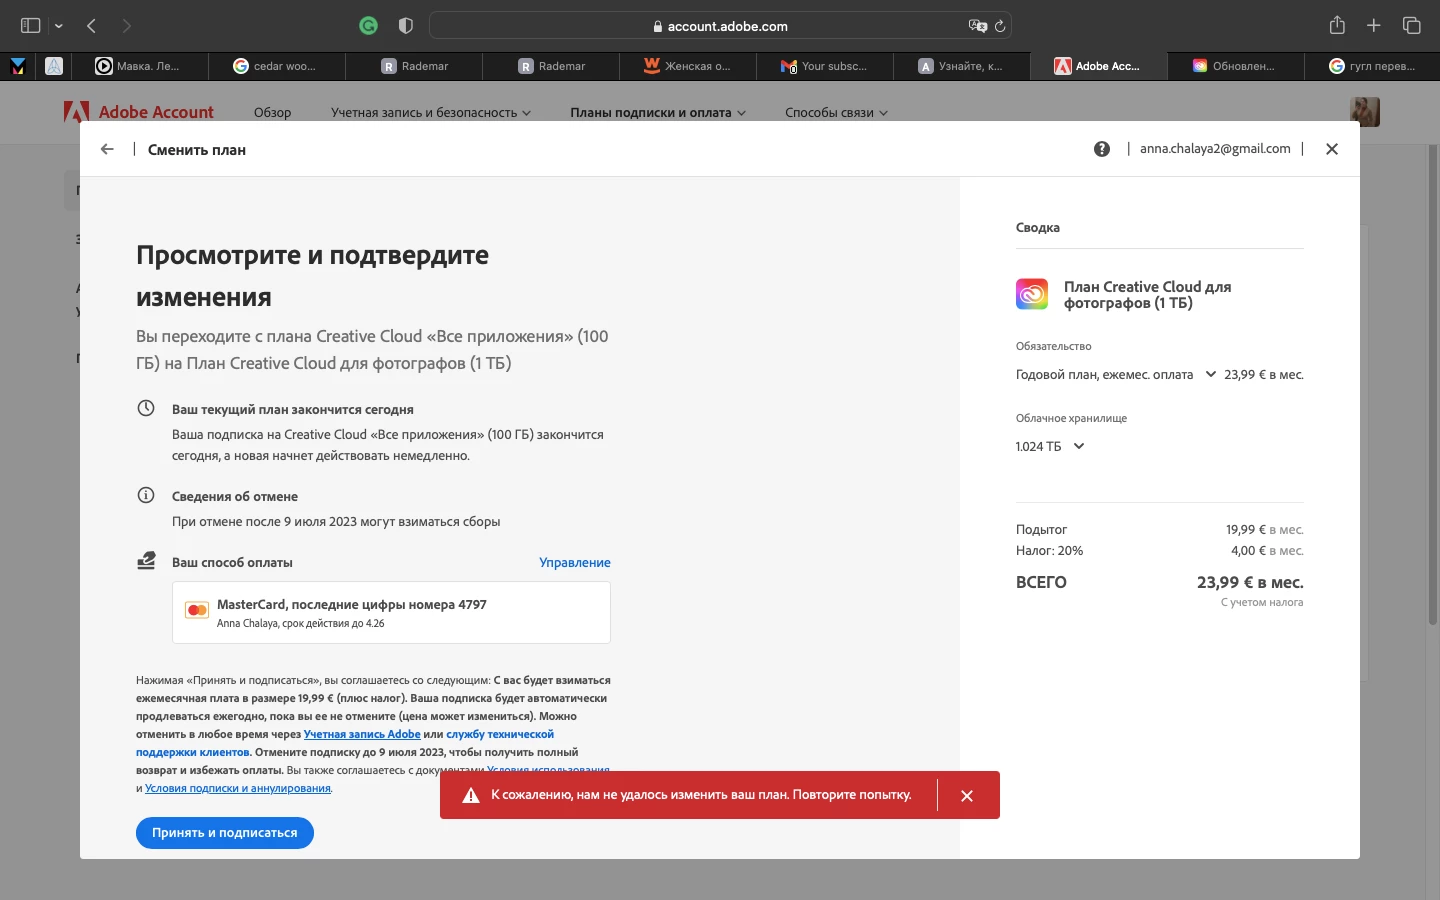The height and width of the screenshot is (900, 1440).
Task: Open the 1.024 ТБ storage dropdown
Action: [1050, 446]
